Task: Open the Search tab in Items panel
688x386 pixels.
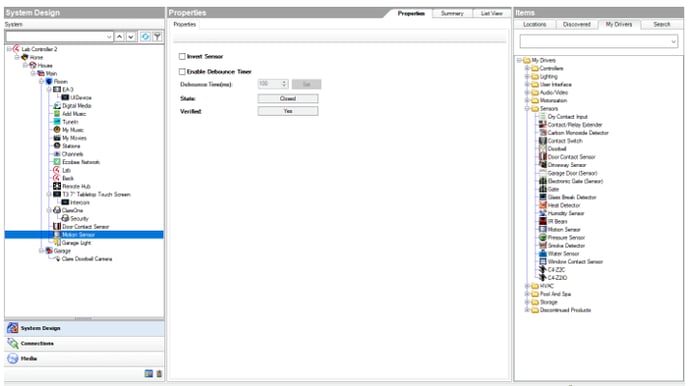Action: pyautogui.click(x=661, y=25)
